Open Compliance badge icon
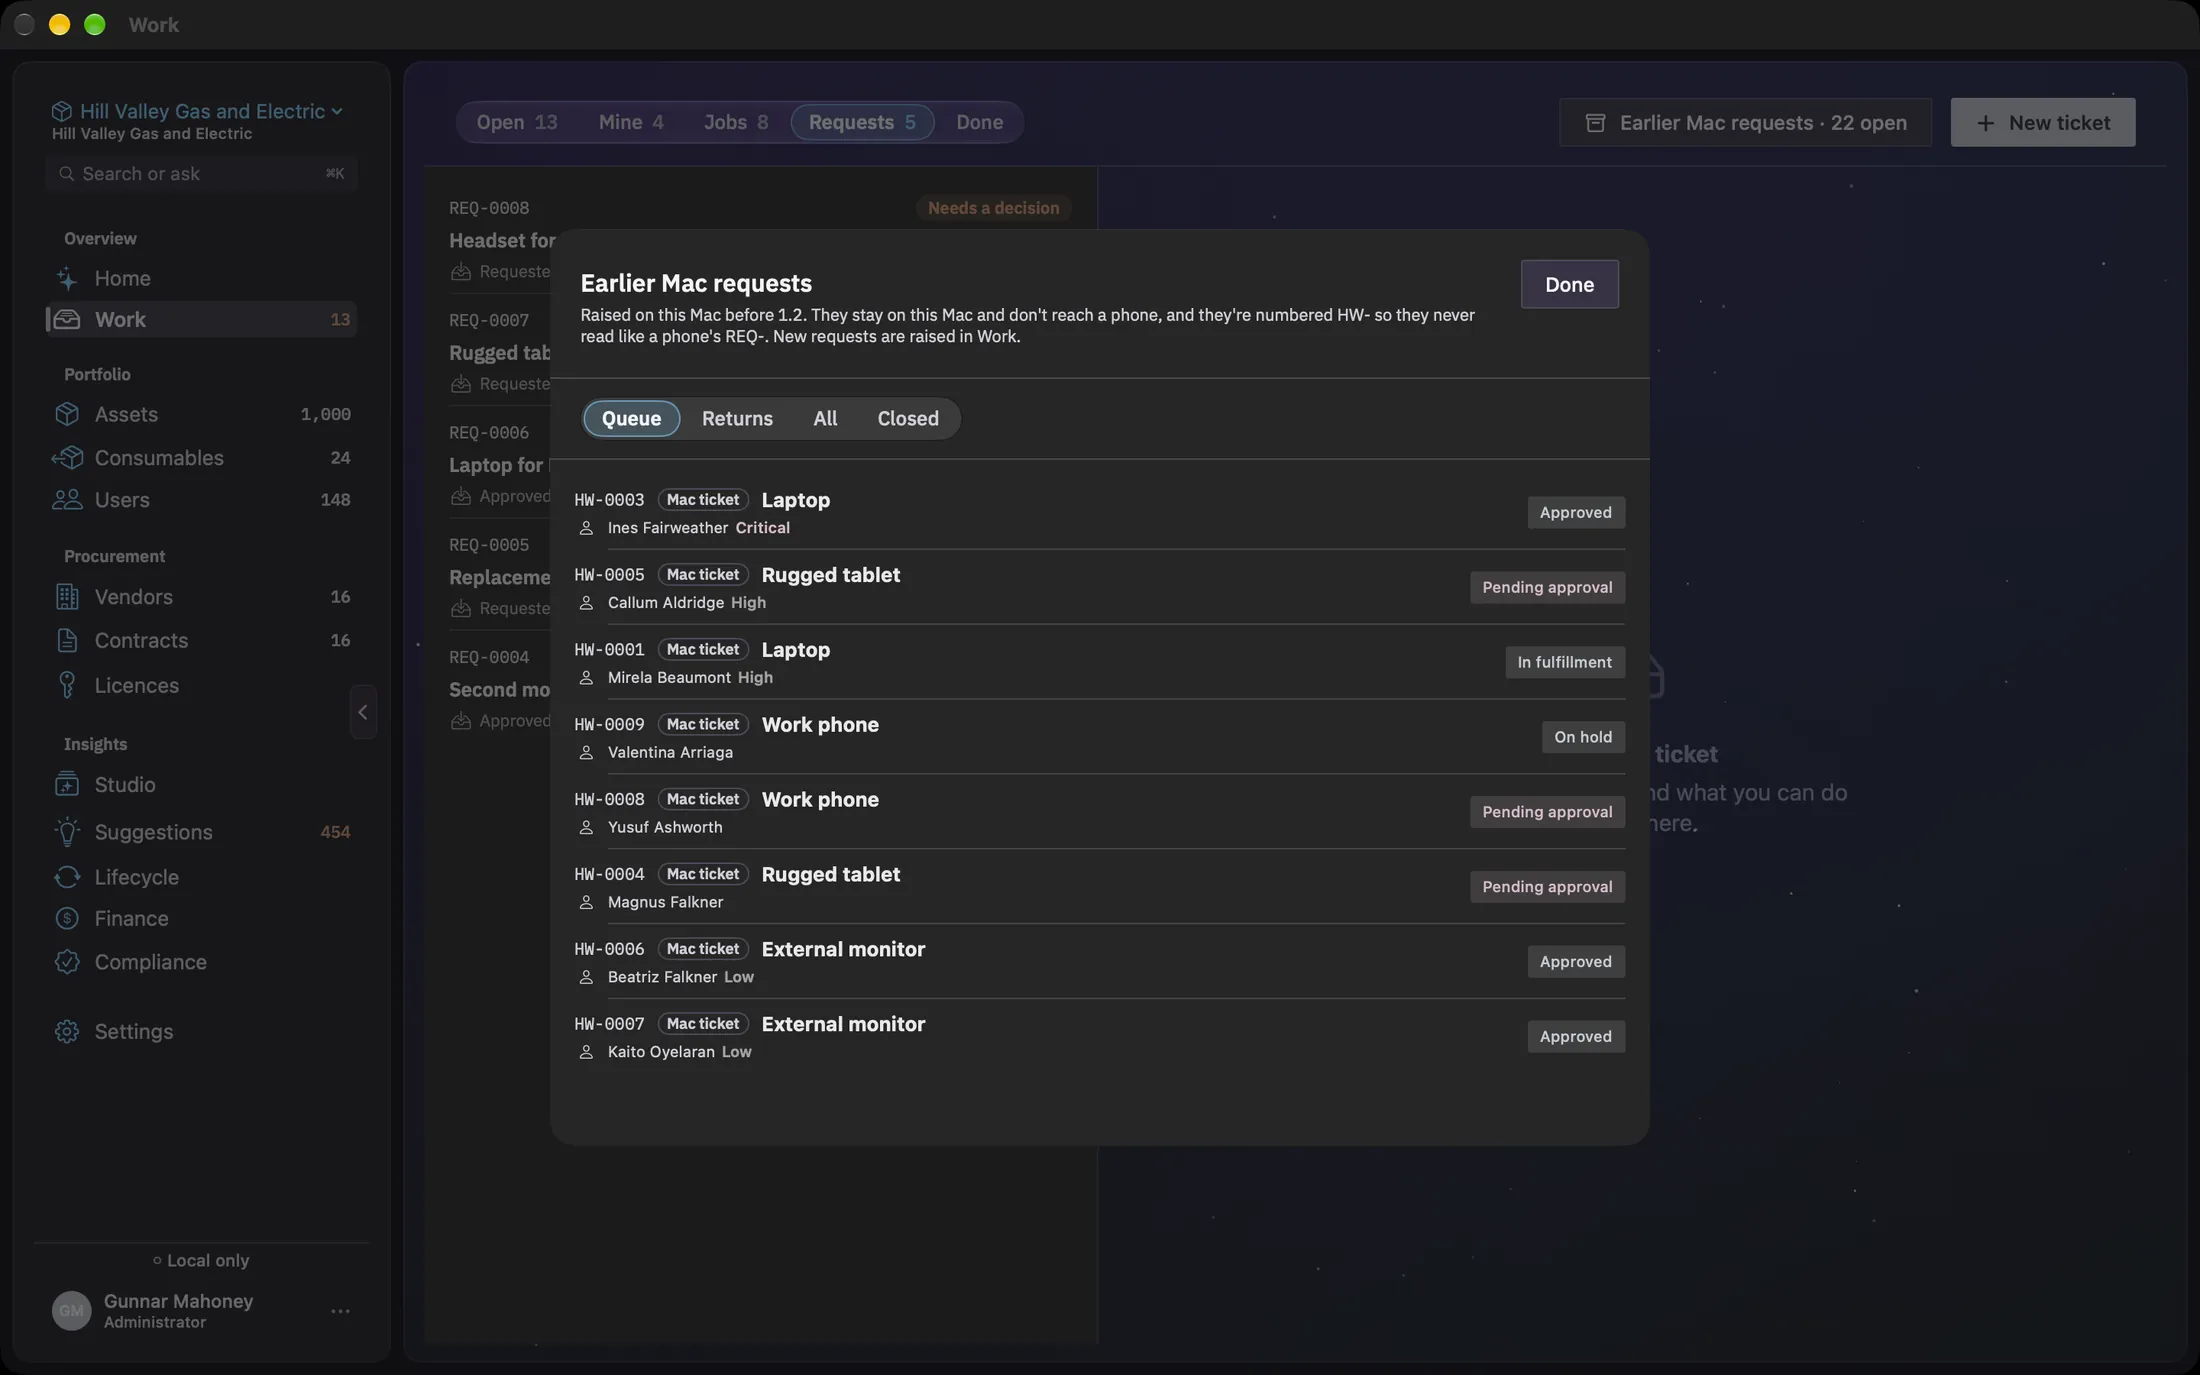 67,962
